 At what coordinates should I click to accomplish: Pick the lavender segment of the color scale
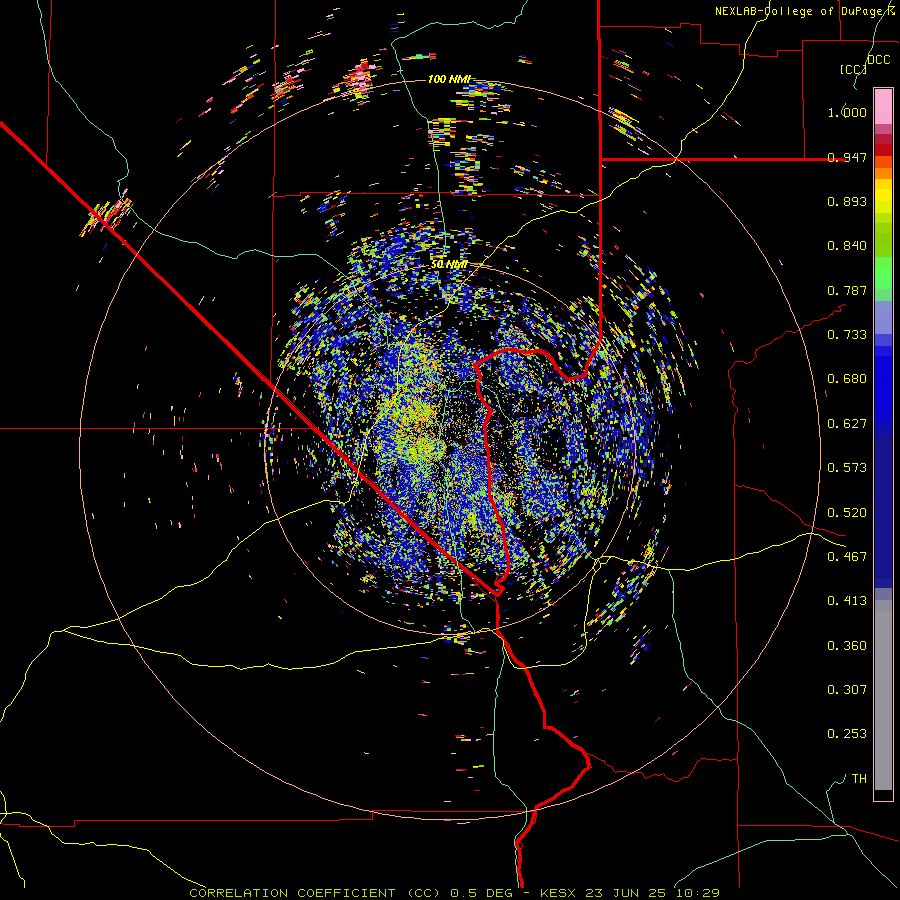tap(883, 317)
